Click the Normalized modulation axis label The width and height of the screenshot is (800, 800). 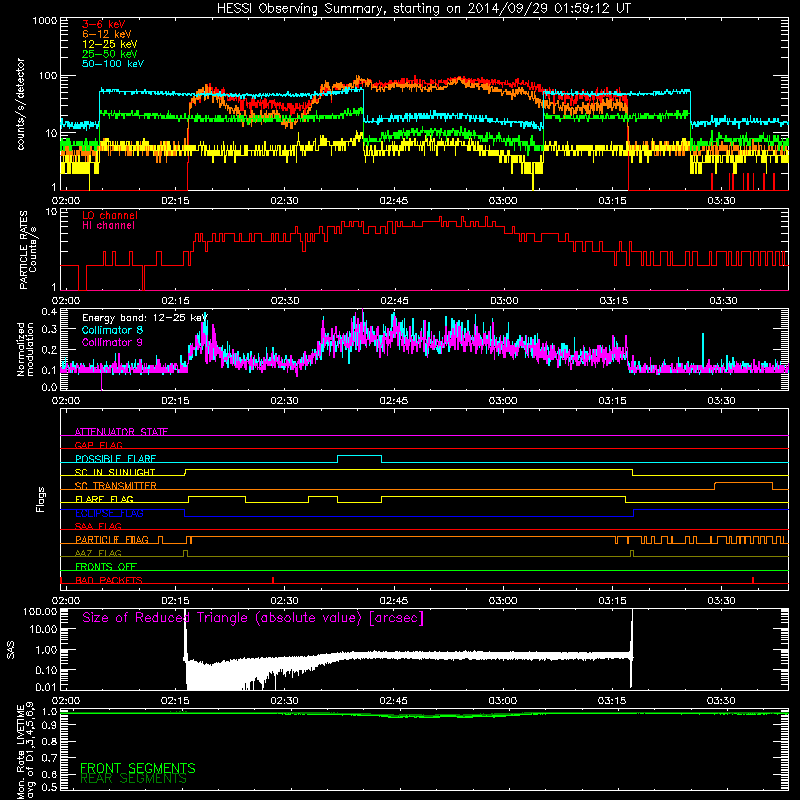pyautogui.click(x=25, y=349)
